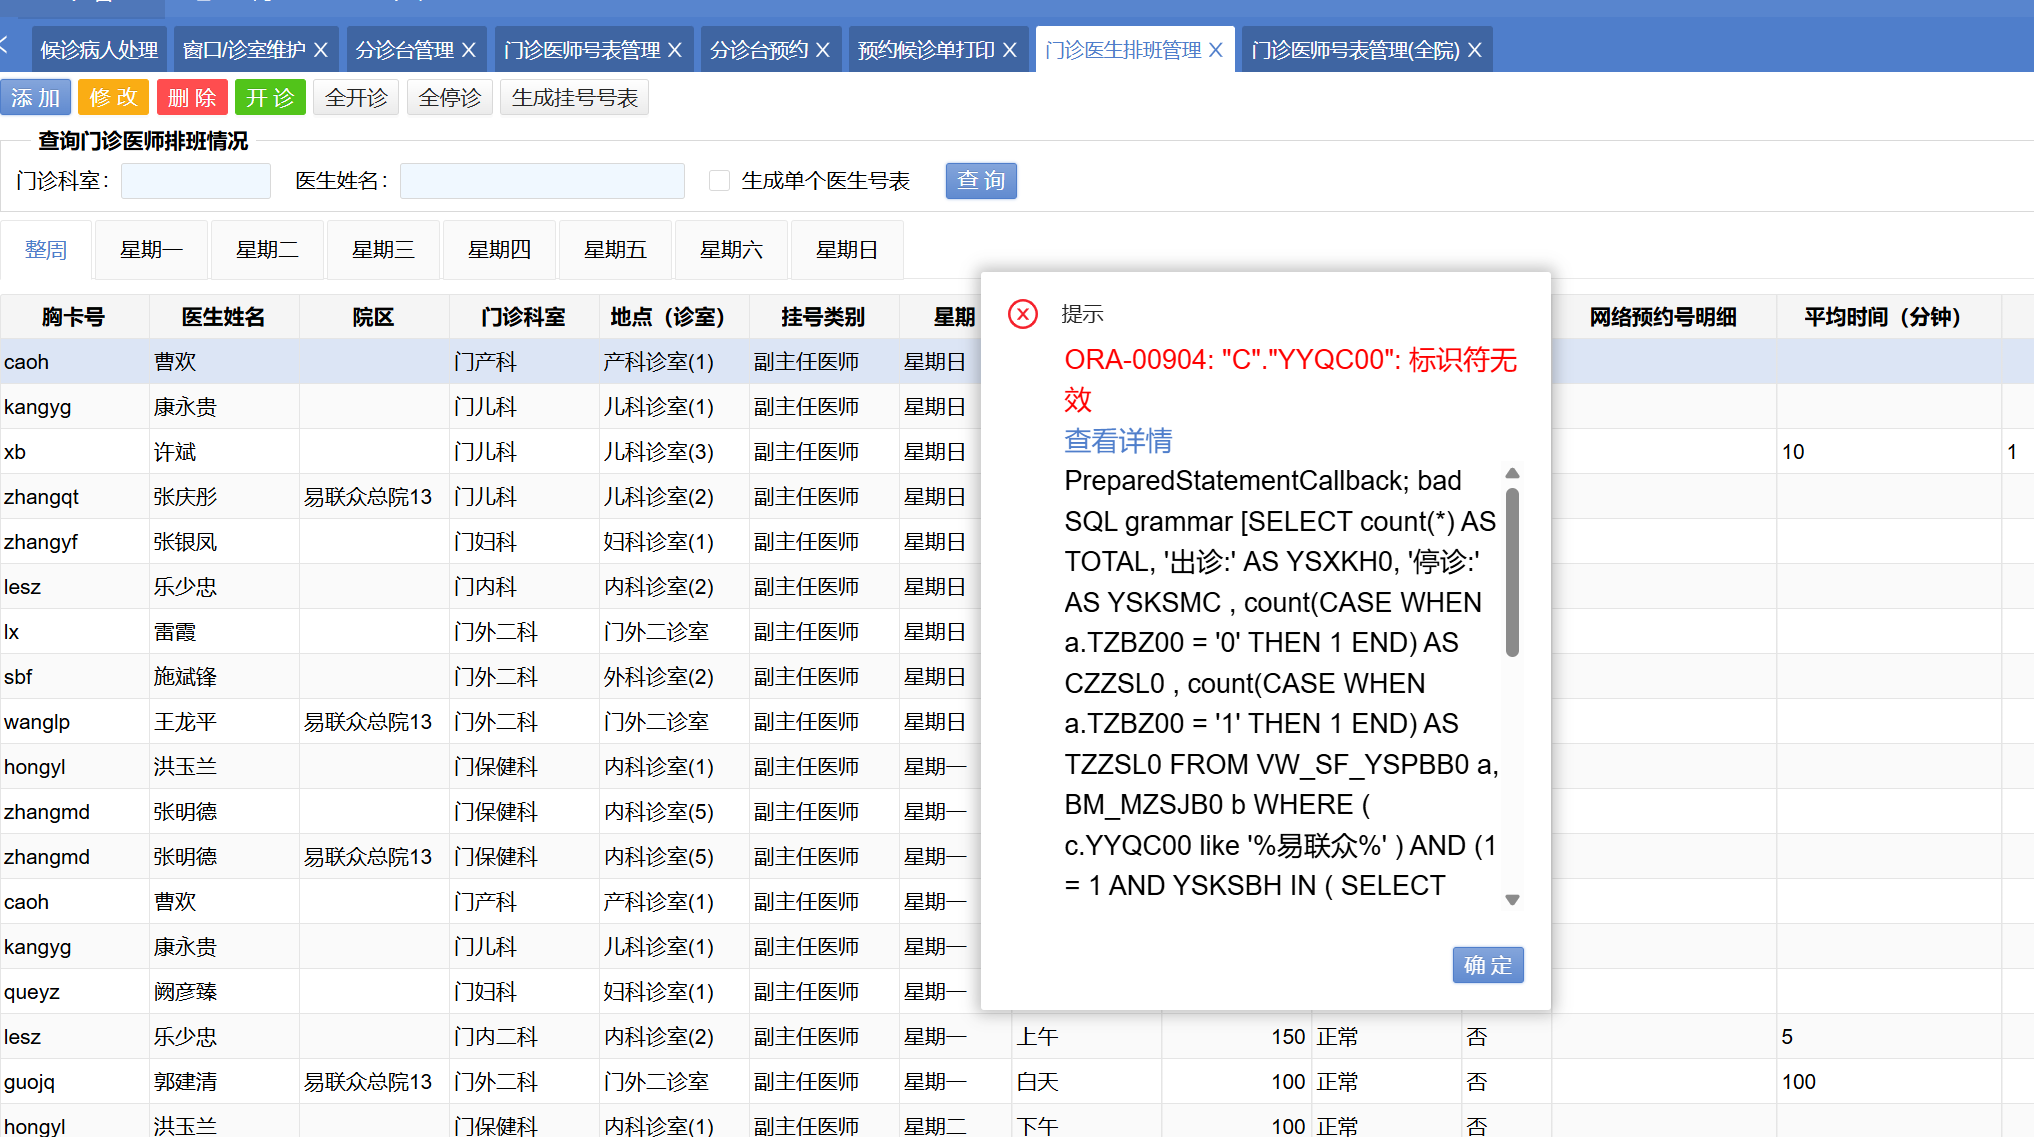The height and width of the screenshot is (1137, 2034).
Task: Click 查看详情 link in error dialog
Action: 1118,441
